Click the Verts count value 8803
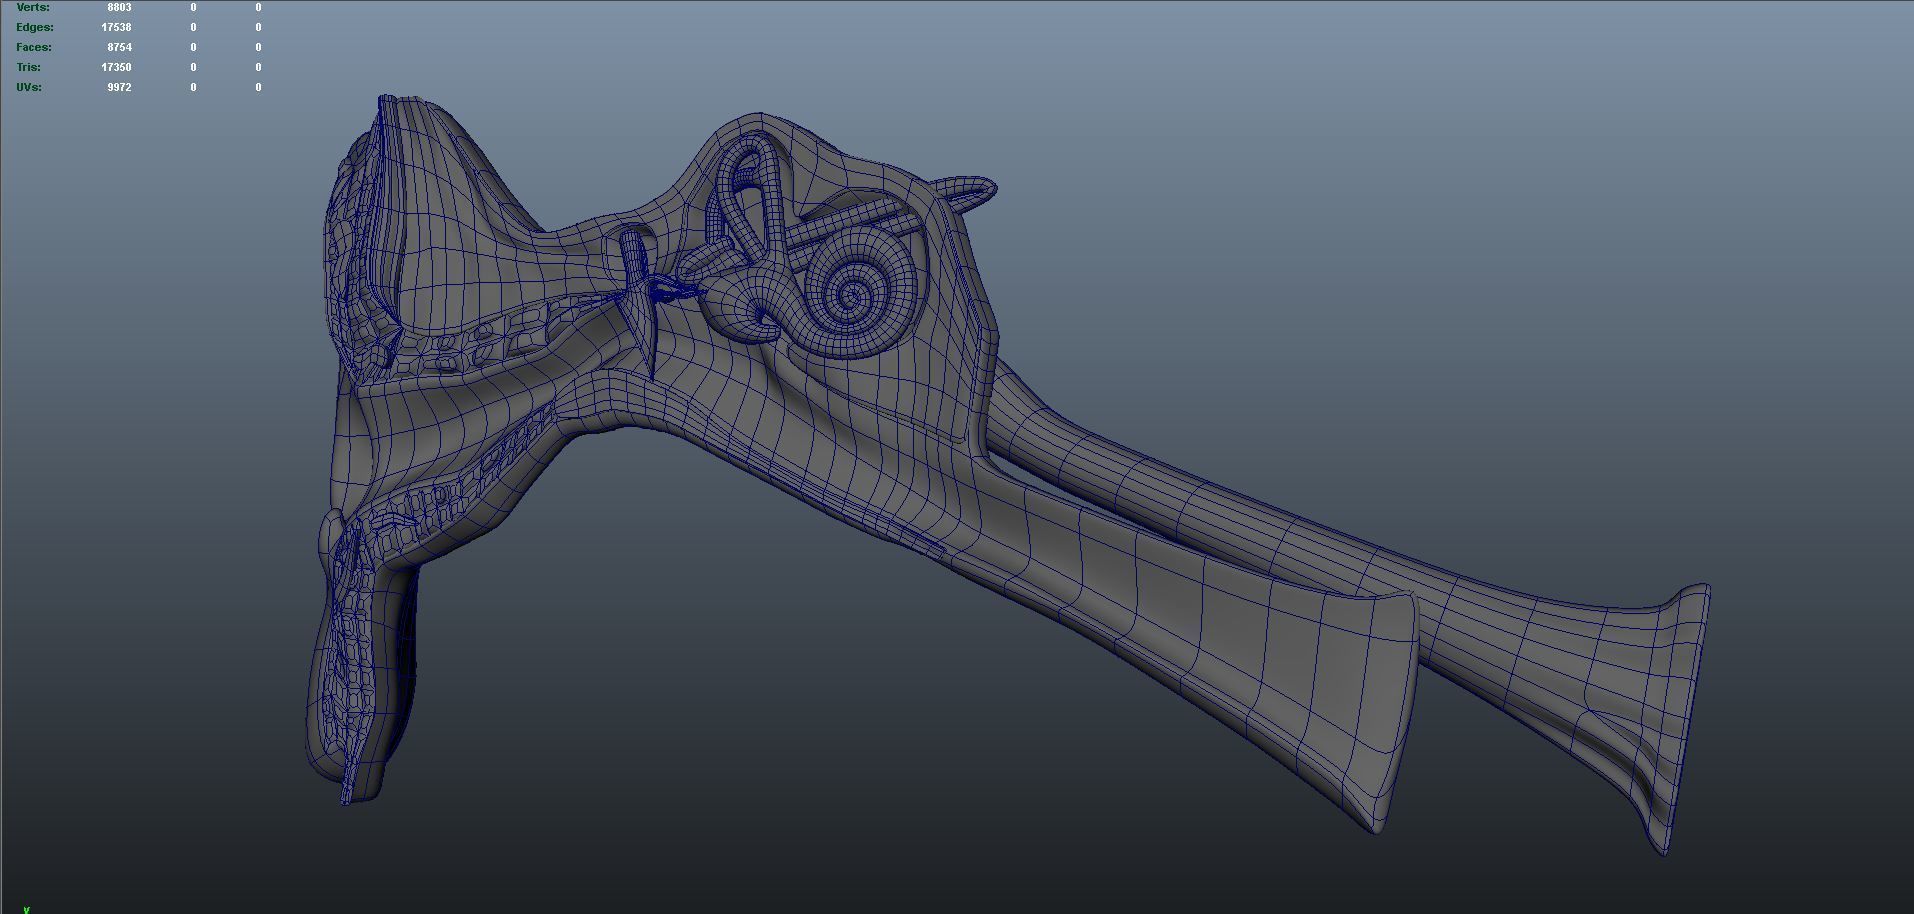The image size is (1914, 914). pos(119,7)
